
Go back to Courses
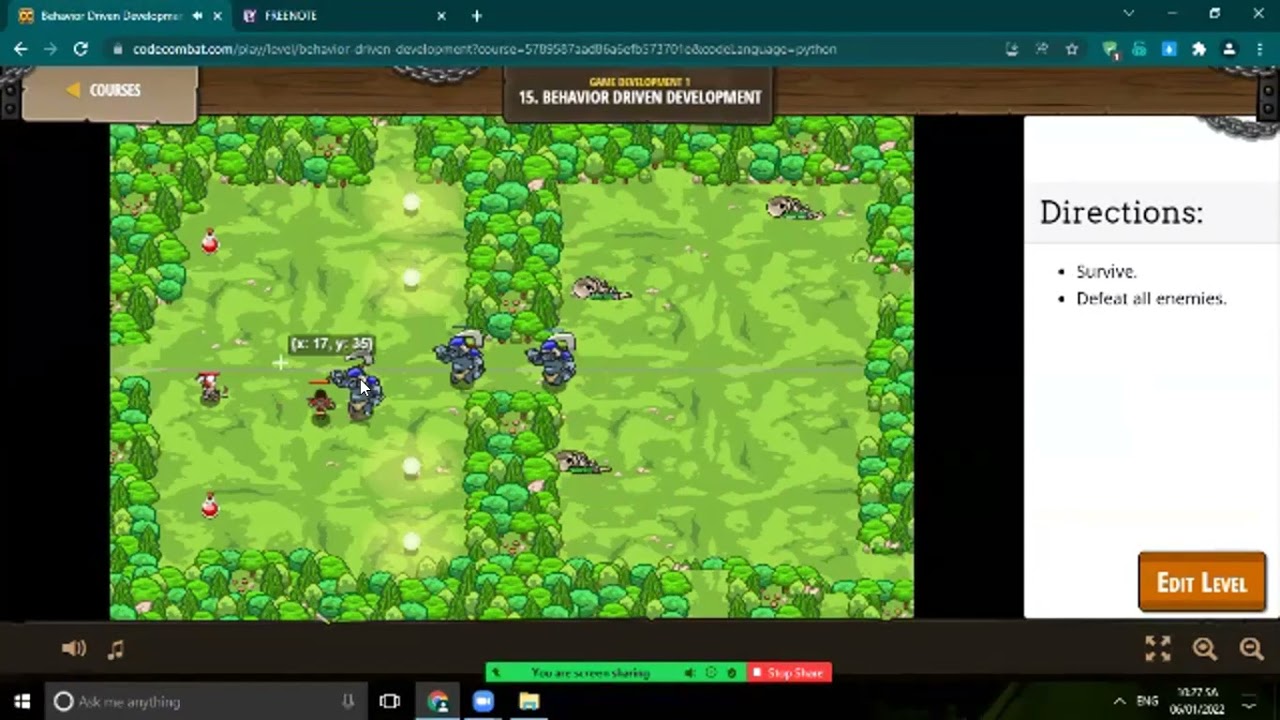tap(104, 90)
